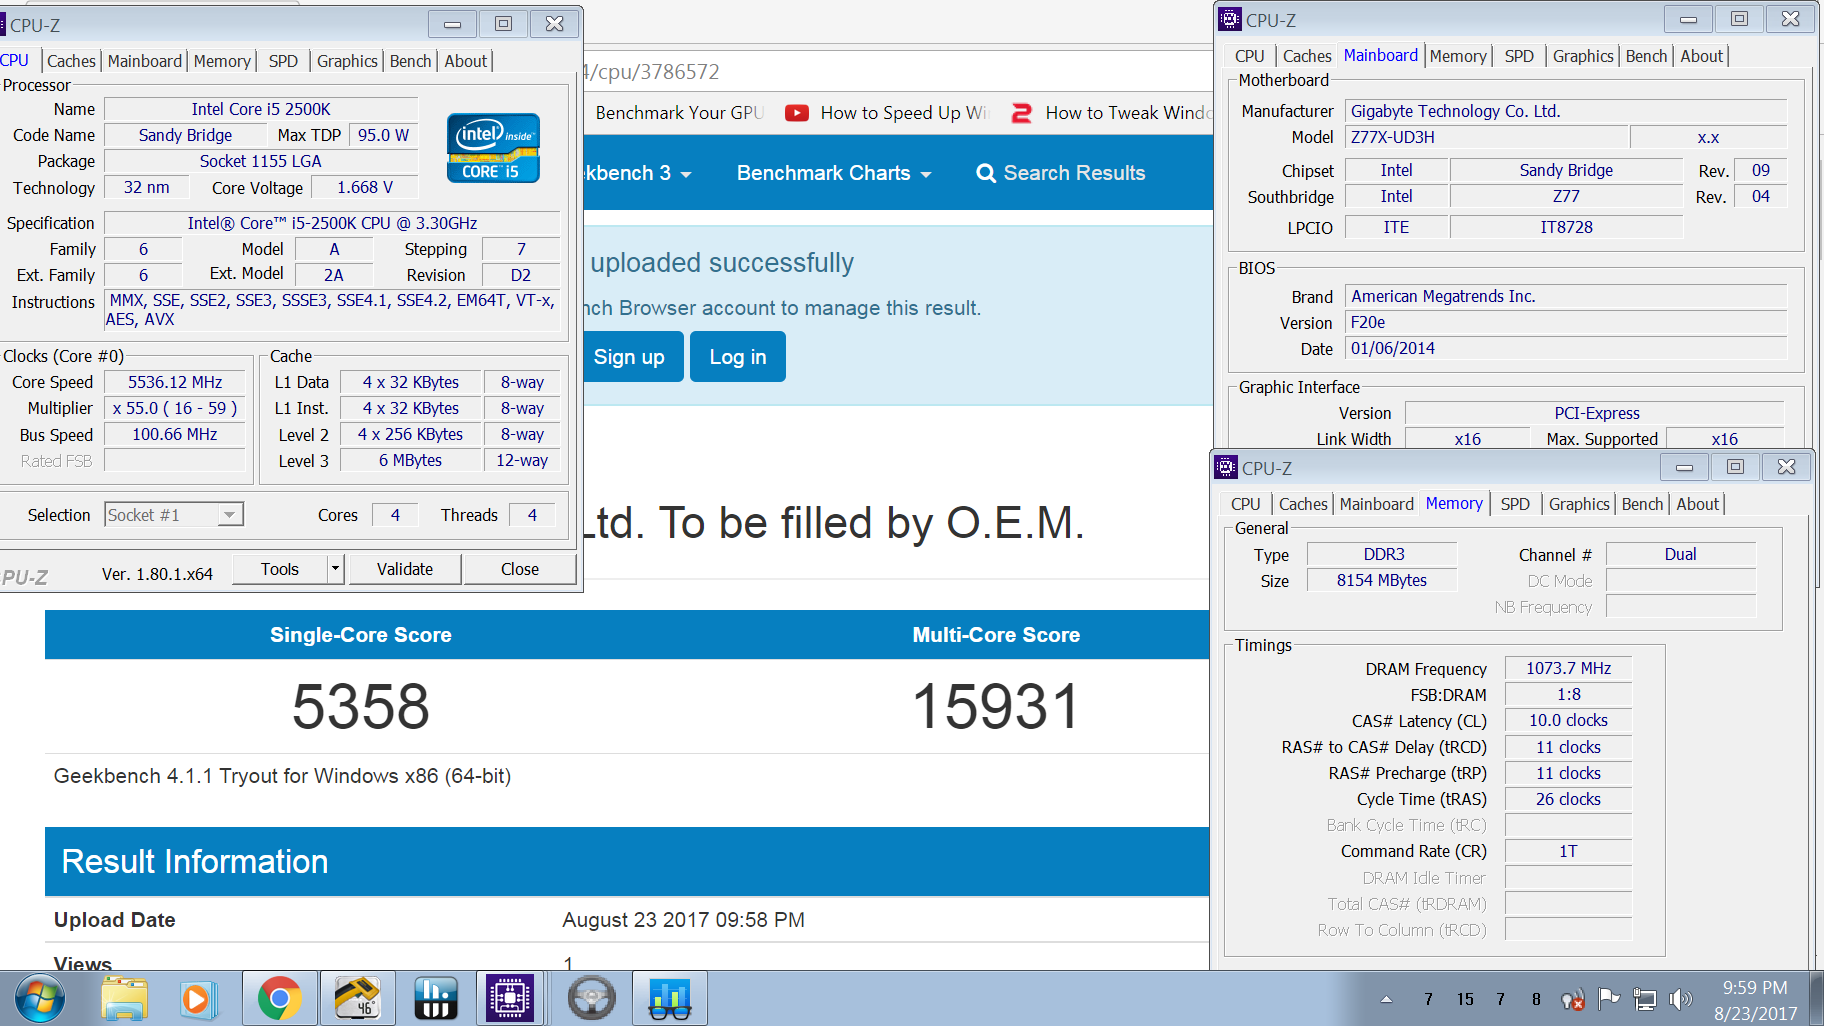Click the DRAM Frequency value 1073.7 MHz
The height and width of the screenshot is (1026, 1824).
pos(1568,668)
